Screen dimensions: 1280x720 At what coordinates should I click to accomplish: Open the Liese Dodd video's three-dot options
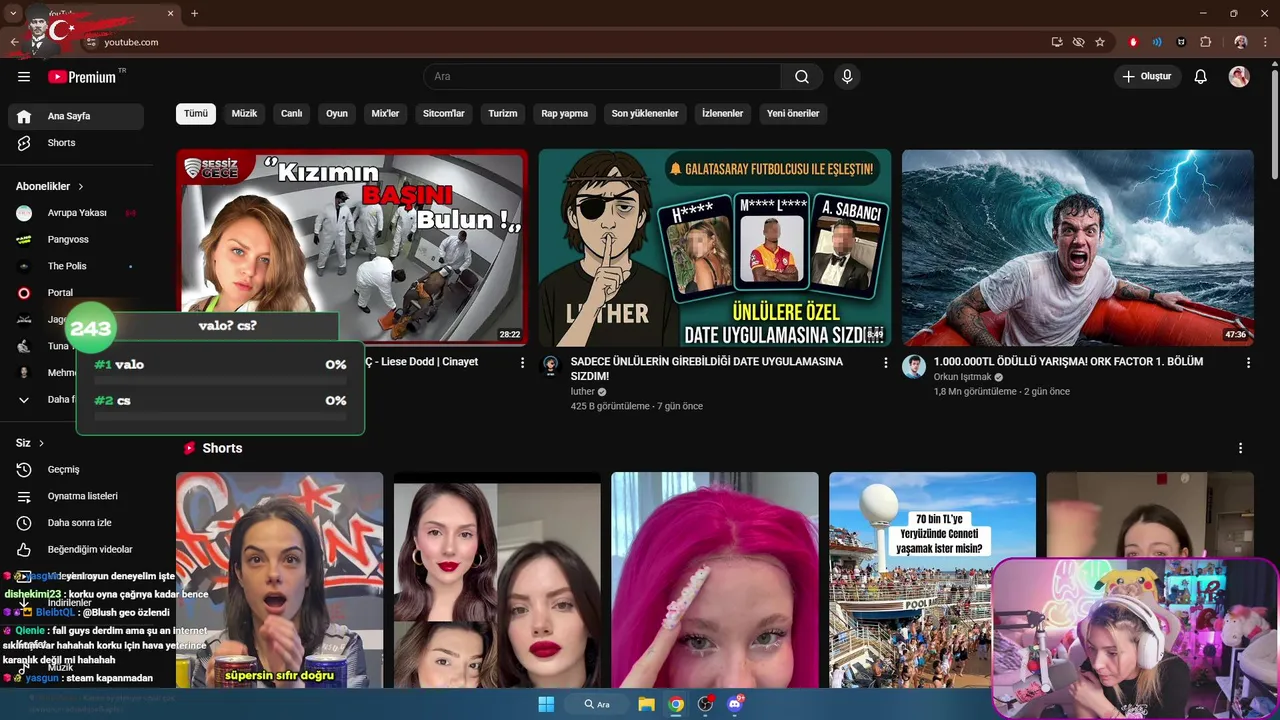click(522, 363)
